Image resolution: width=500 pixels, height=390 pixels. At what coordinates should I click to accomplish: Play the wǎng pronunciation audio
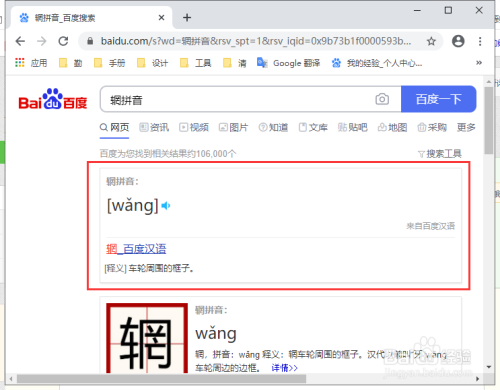166,206
